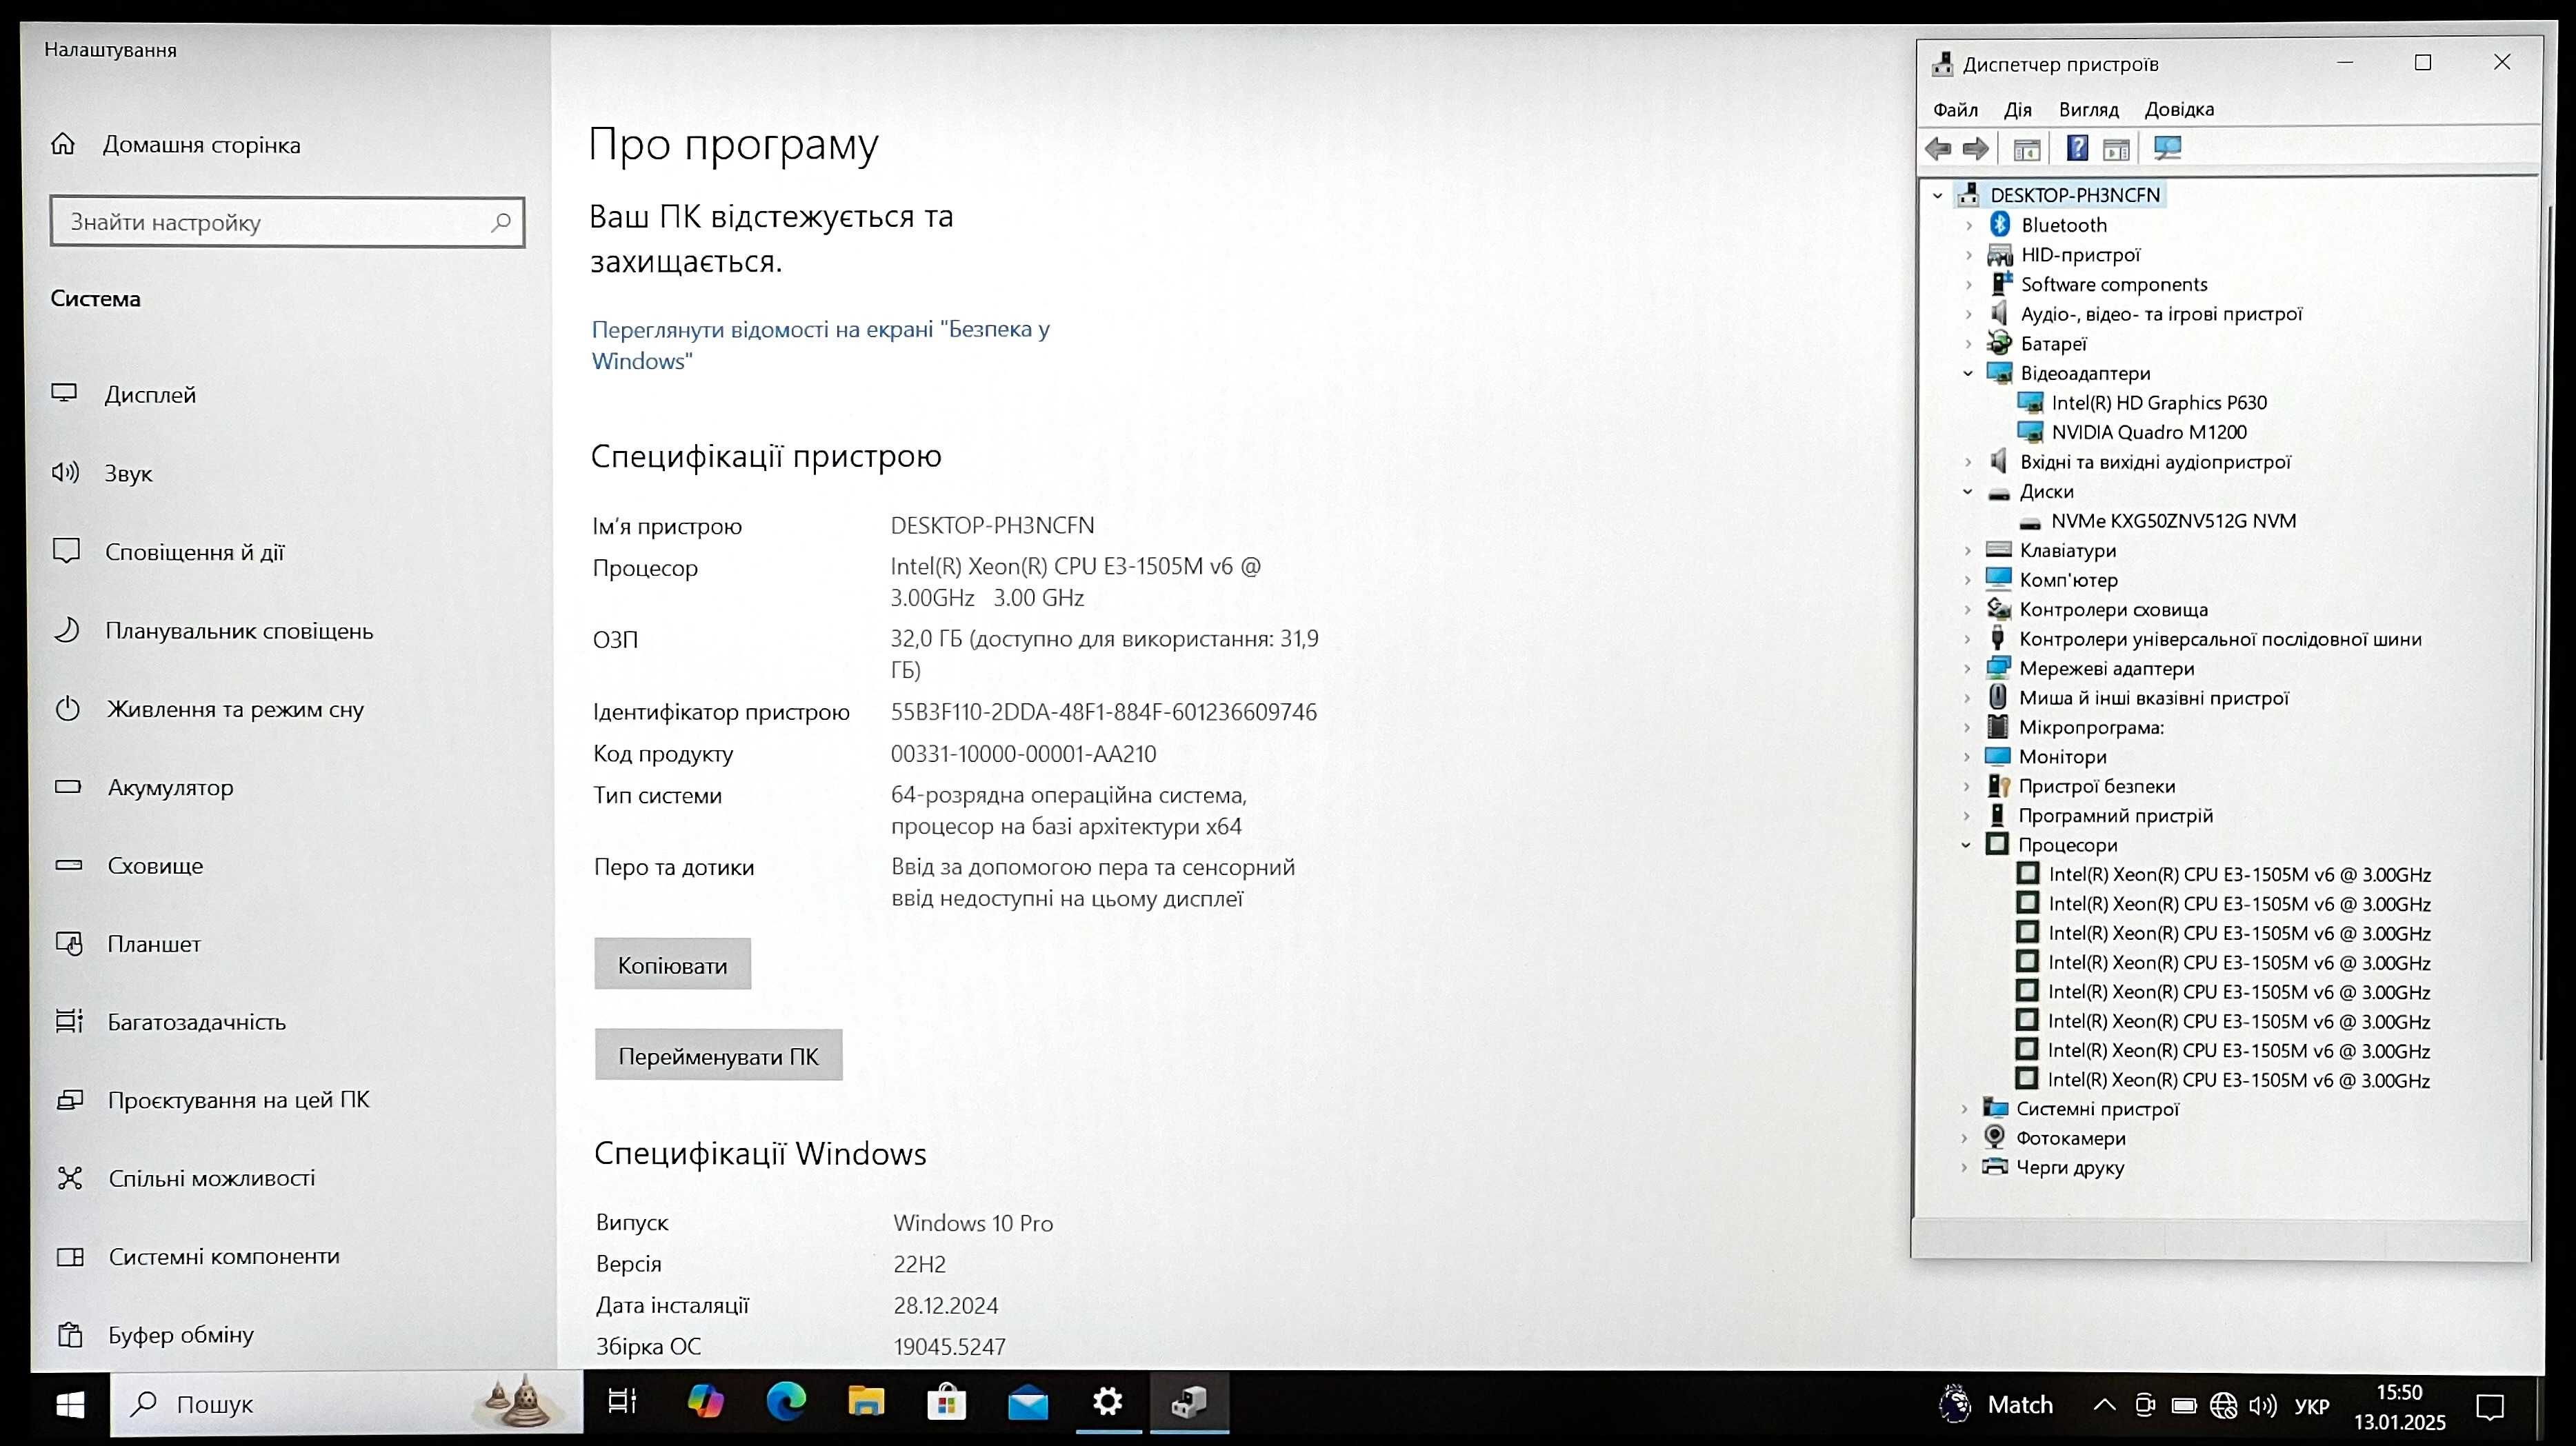
Task: Open Звук settings in the sidebar
Action: 102,473
